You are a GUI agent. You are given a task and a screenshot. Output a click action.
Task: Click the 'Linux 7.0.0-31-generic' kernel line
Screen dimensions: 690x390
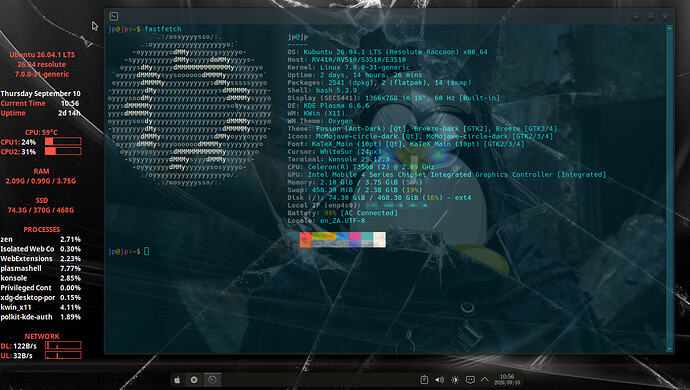point(349,67)
